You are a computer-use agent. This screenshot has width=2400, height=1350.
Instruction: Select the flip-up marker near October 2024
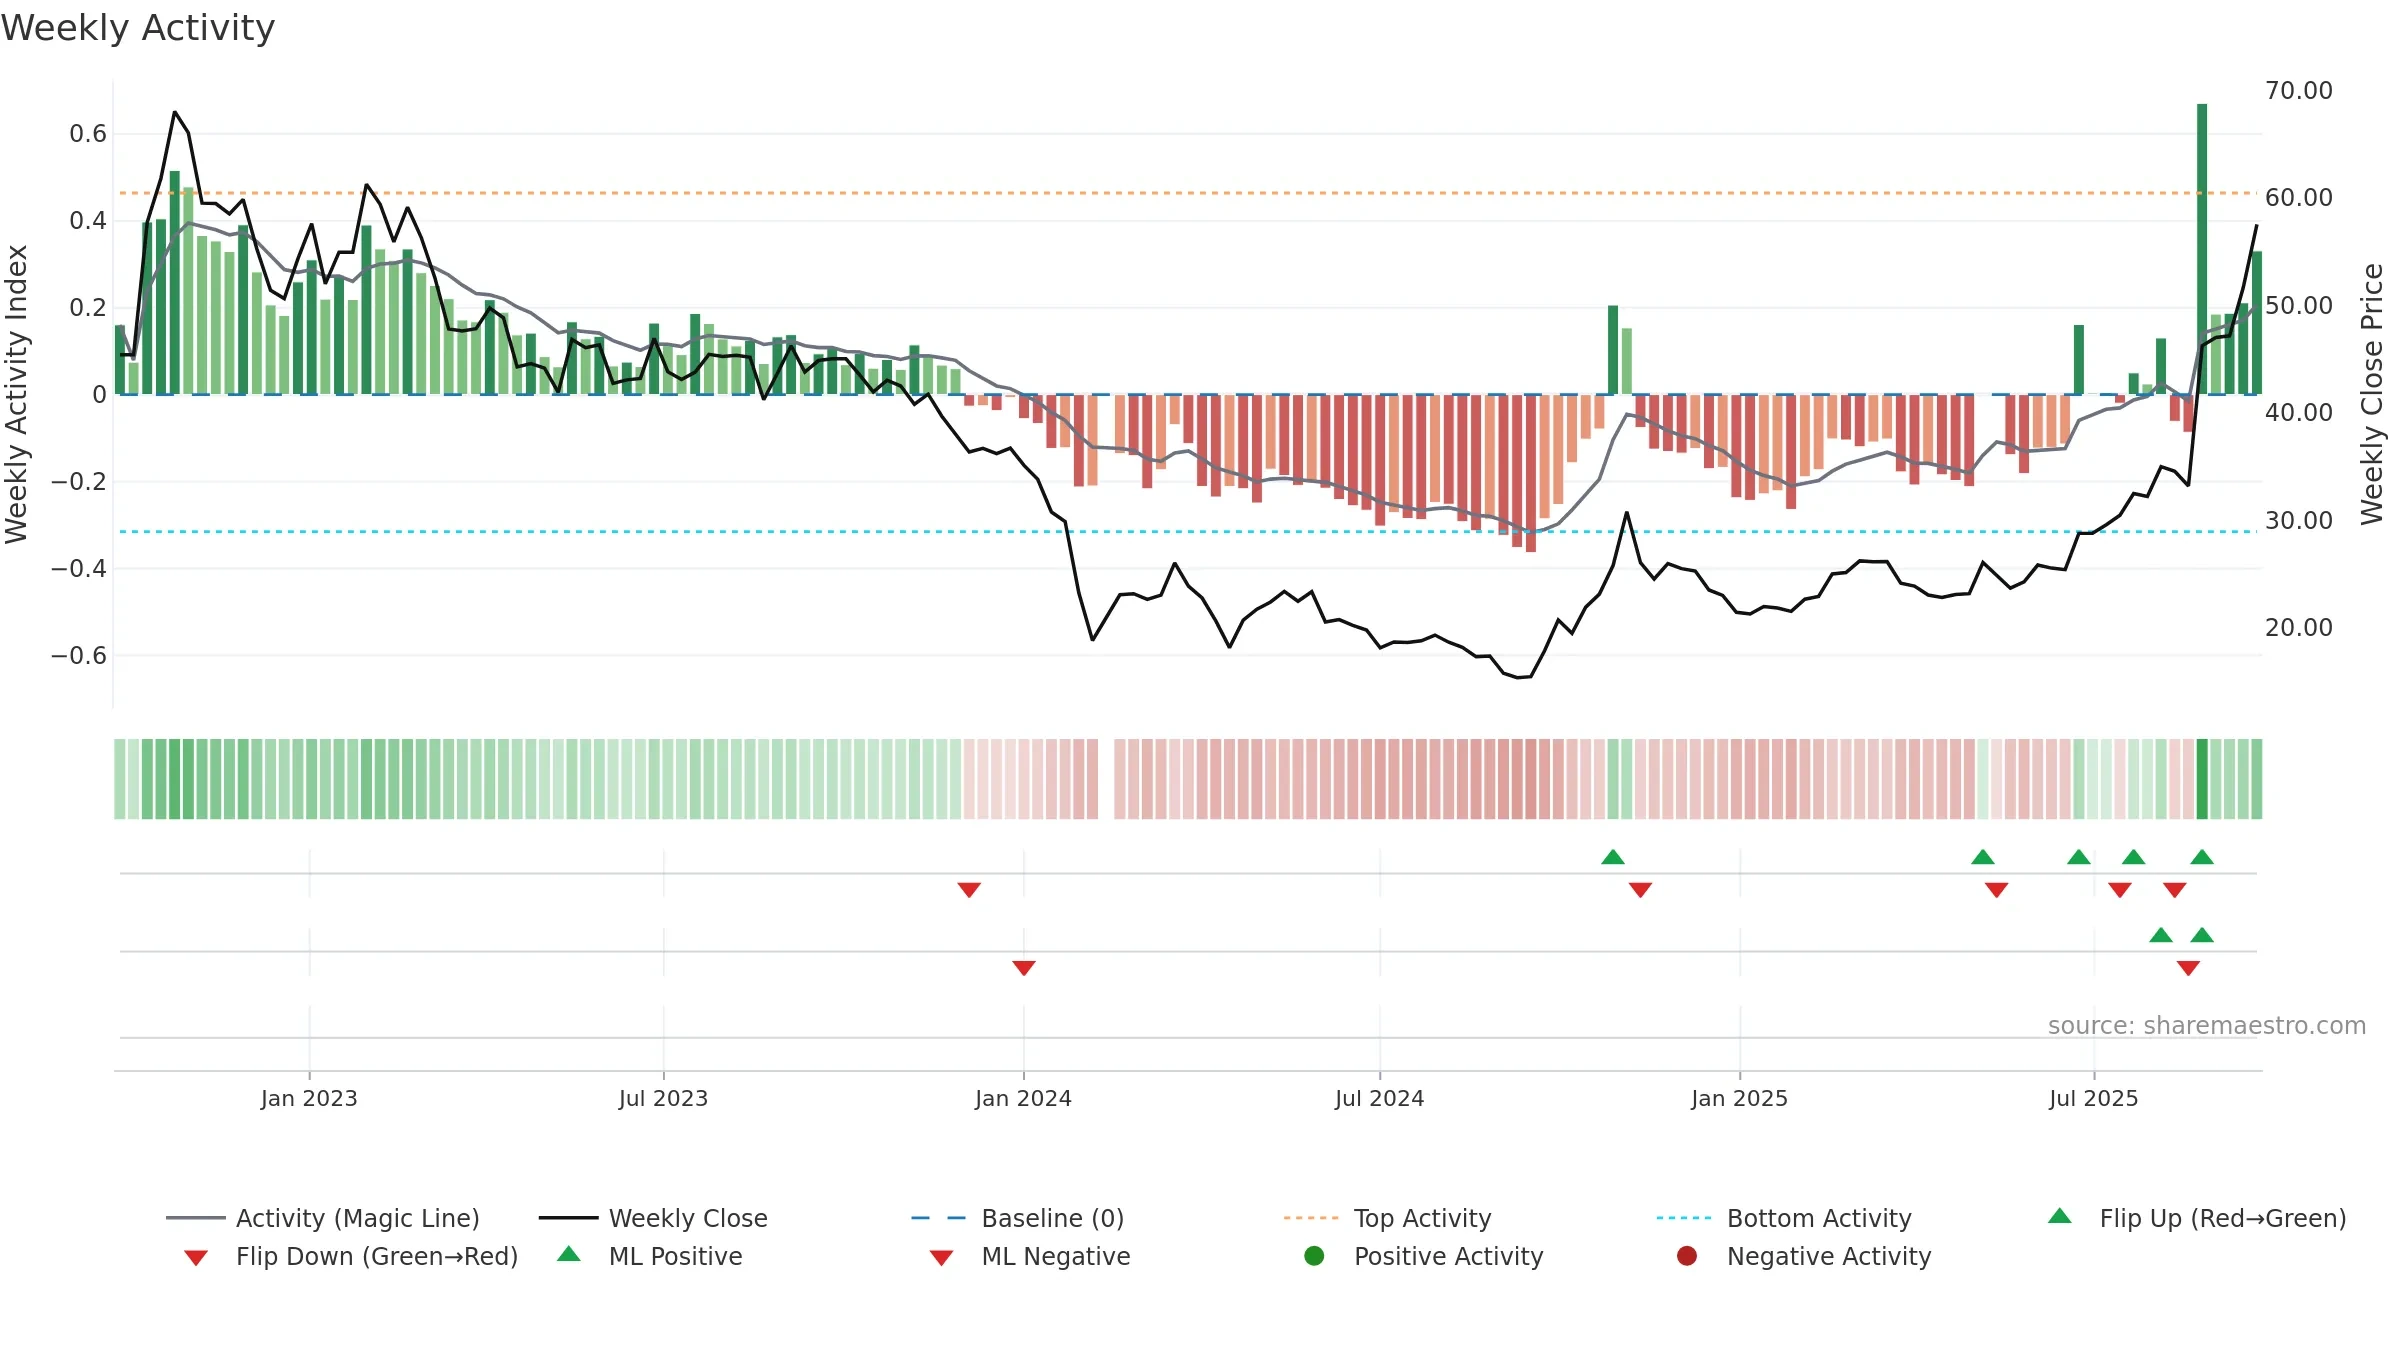(1613, 857)
